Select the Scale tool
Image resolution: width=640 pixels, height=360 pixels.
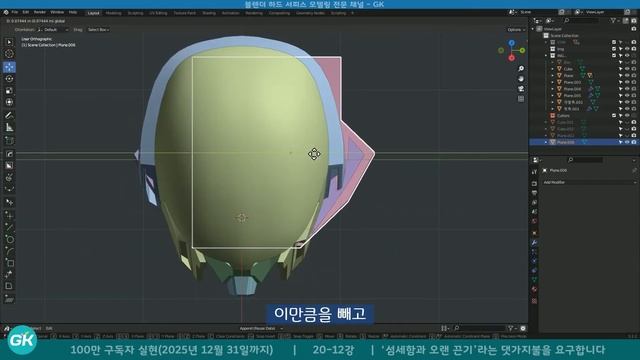9,91
